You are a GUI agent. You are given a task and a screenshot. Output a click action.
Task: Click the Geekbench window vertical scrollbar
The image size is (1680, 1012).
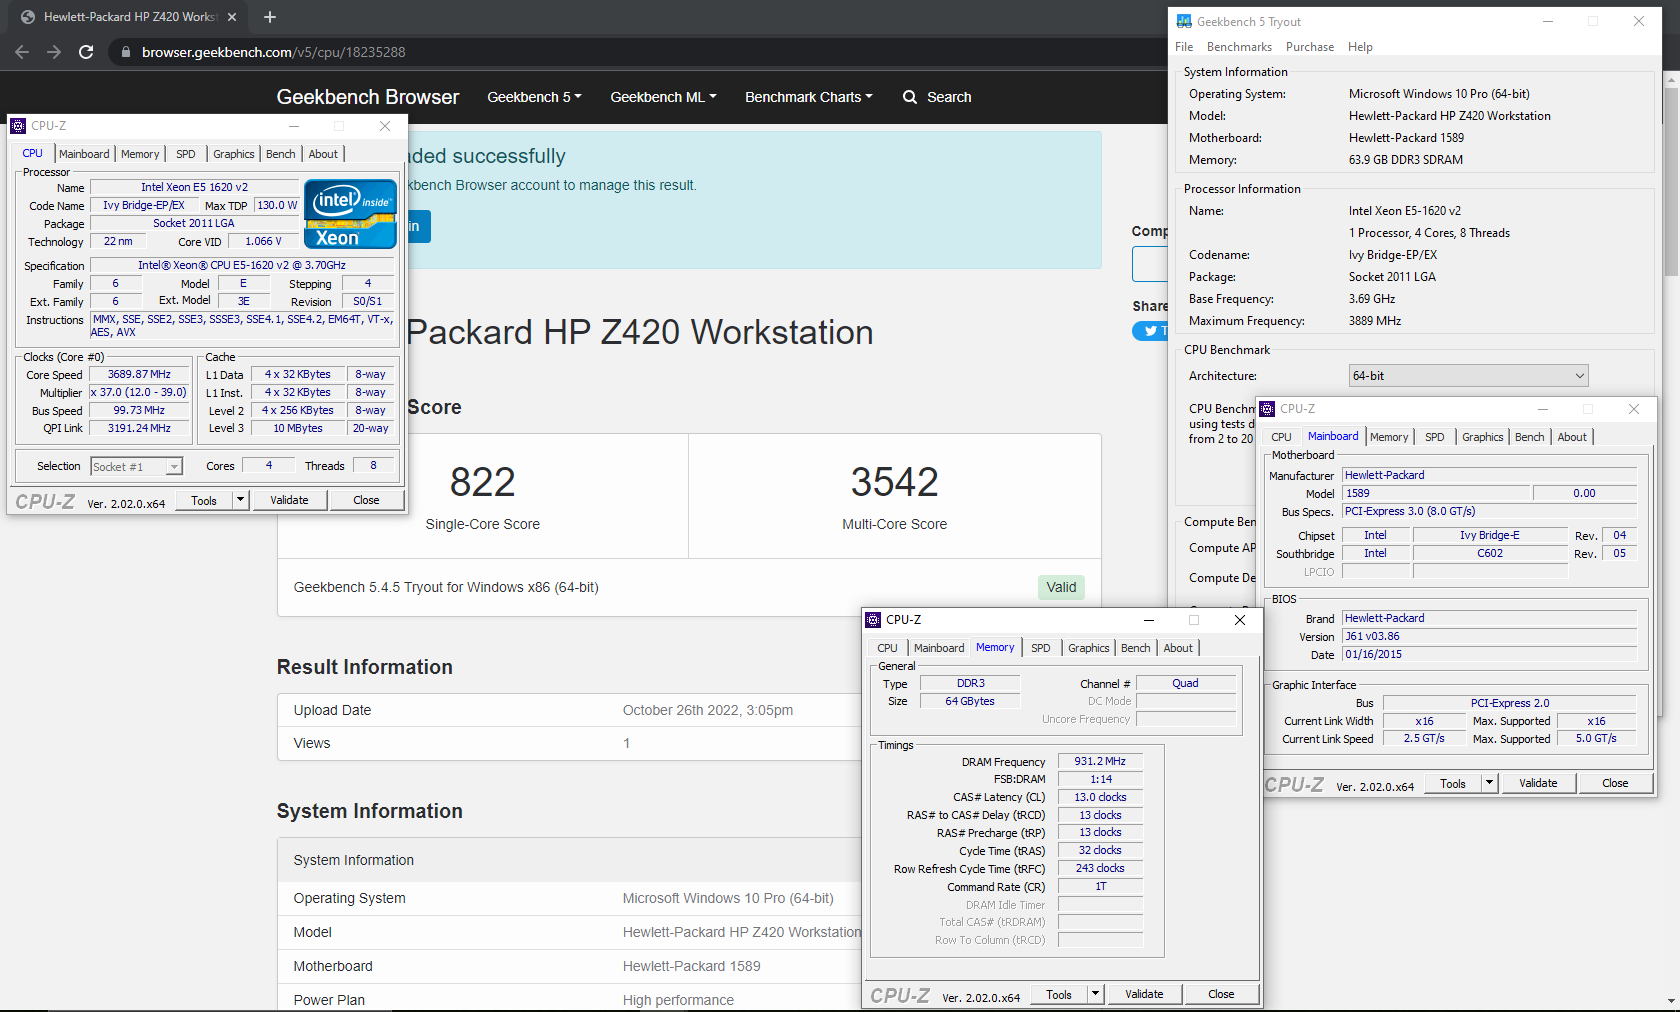[x=1671, y=180]
